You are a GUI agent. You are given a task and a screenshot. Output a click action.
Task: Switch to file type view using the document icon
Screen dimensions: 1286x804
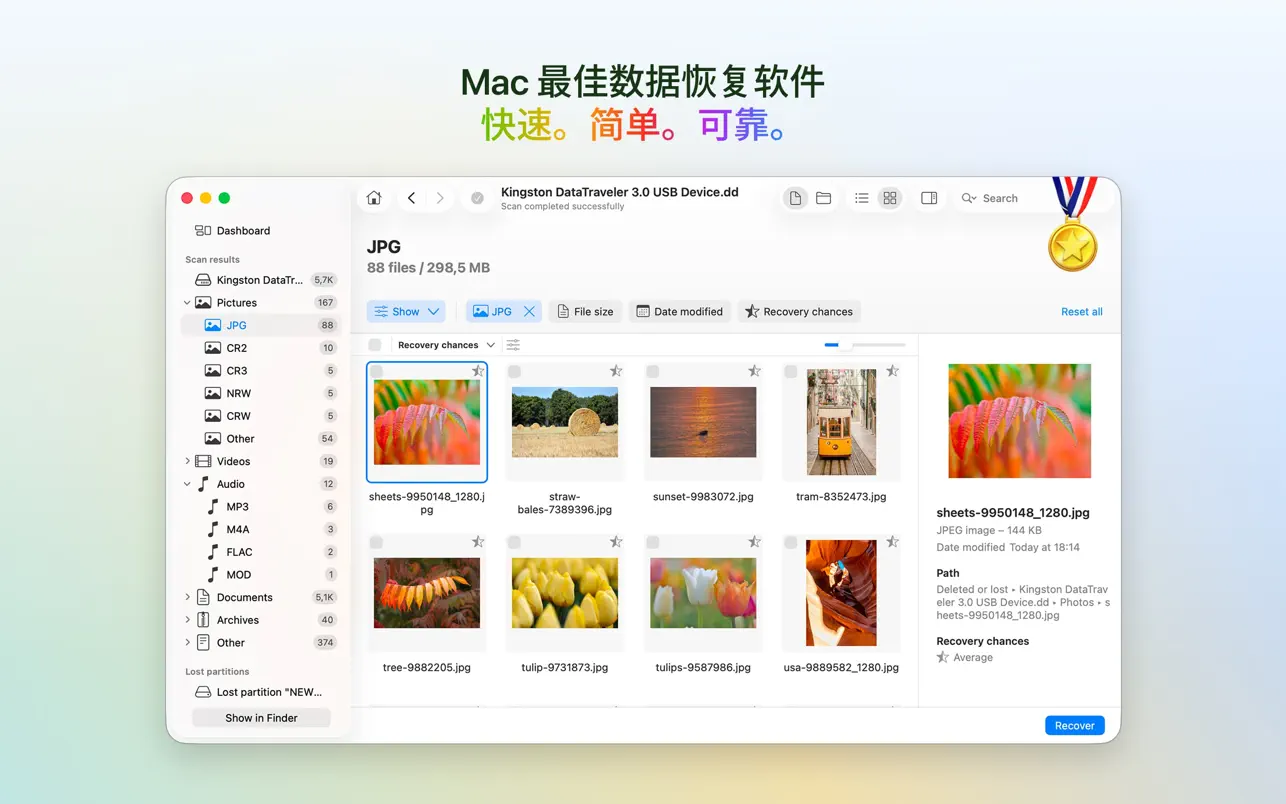pyautogui.click(x=795, y=198)
